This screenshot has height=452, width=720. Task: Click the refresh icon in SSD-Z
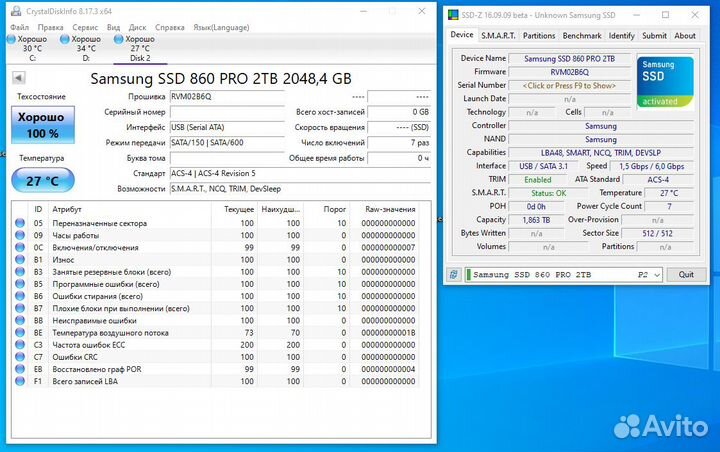(454, 275)
